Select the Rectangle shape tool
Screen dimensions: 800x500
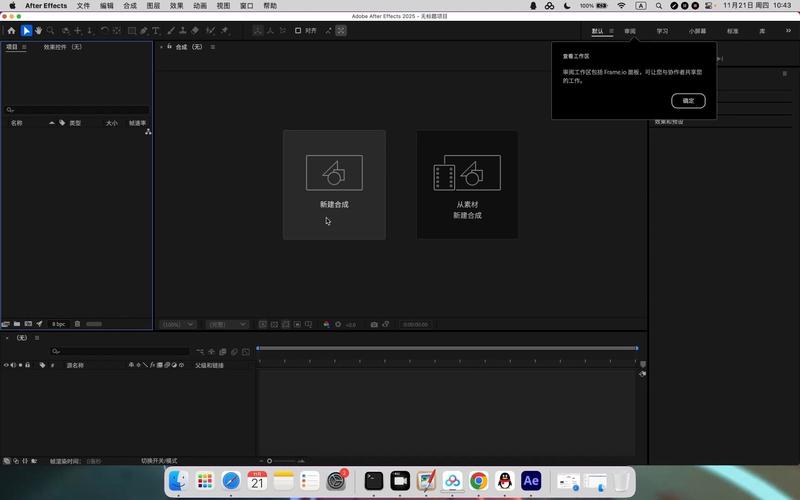click(x=132, y=31)
